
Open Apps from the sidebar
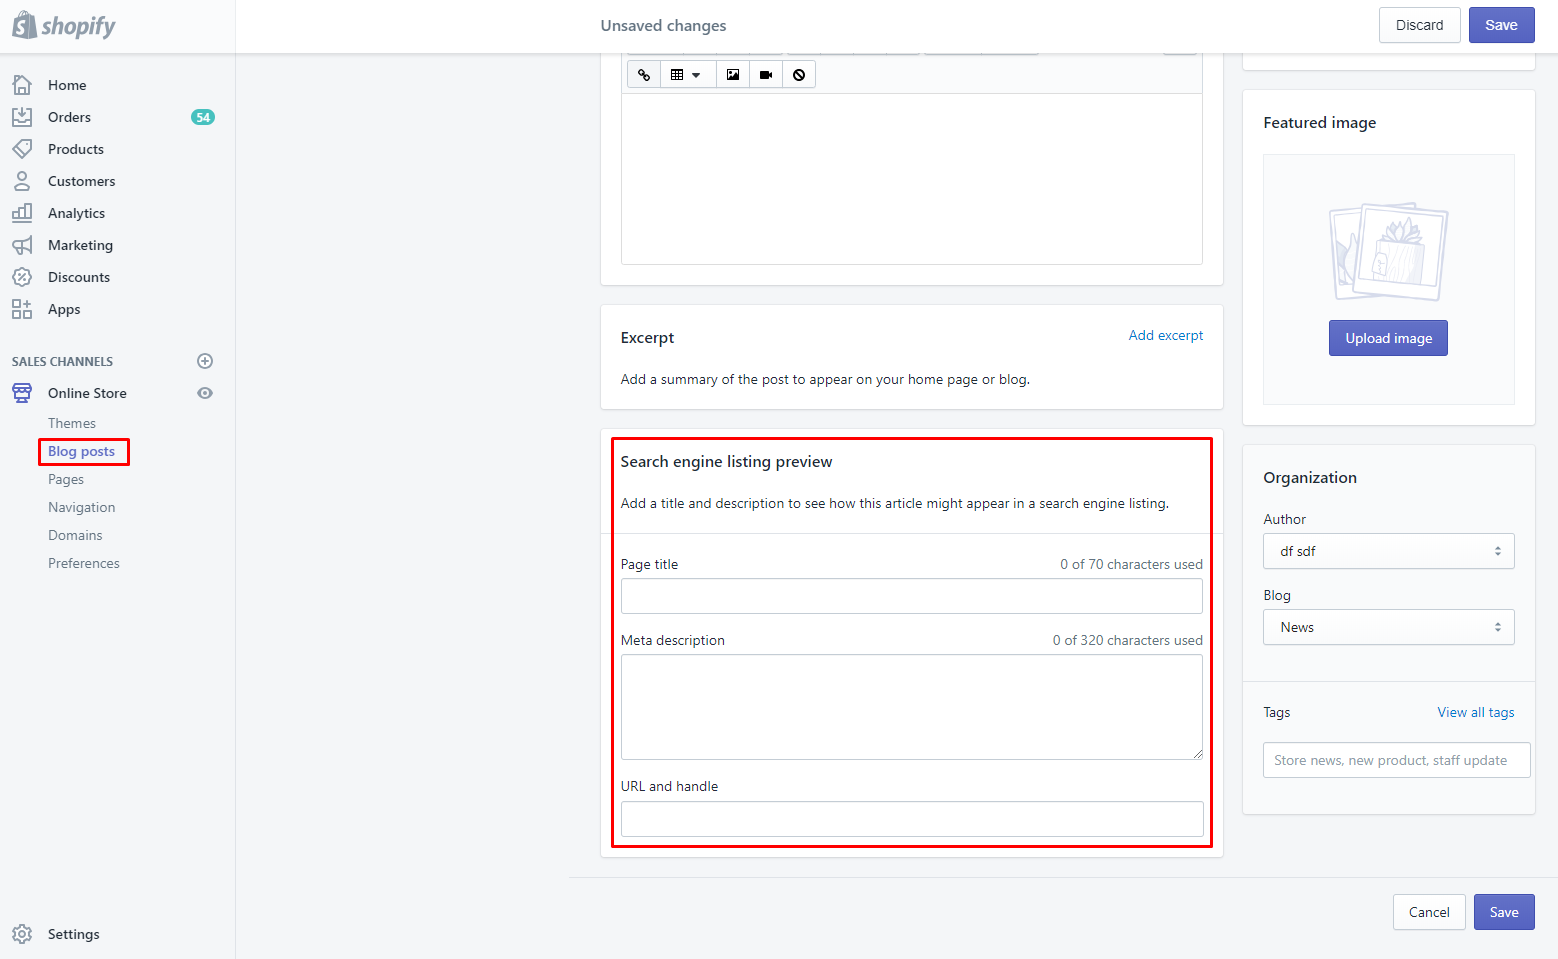point(64,309)
